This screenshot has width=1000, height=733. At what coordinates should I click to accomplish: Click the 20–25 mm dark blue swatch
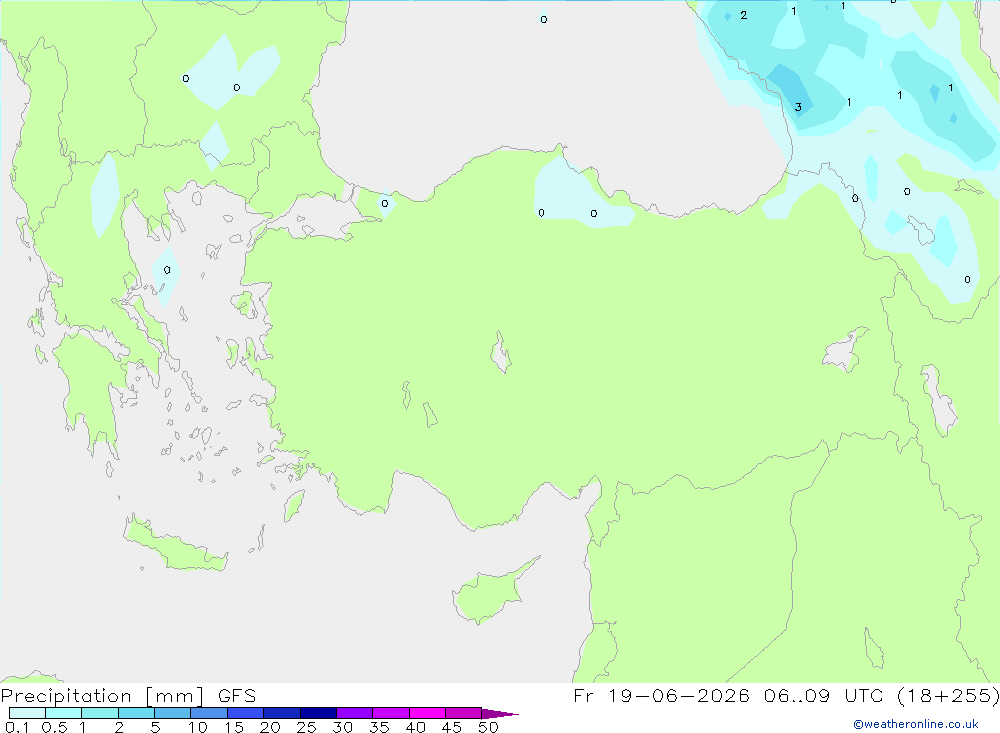[x=281, y=713]
